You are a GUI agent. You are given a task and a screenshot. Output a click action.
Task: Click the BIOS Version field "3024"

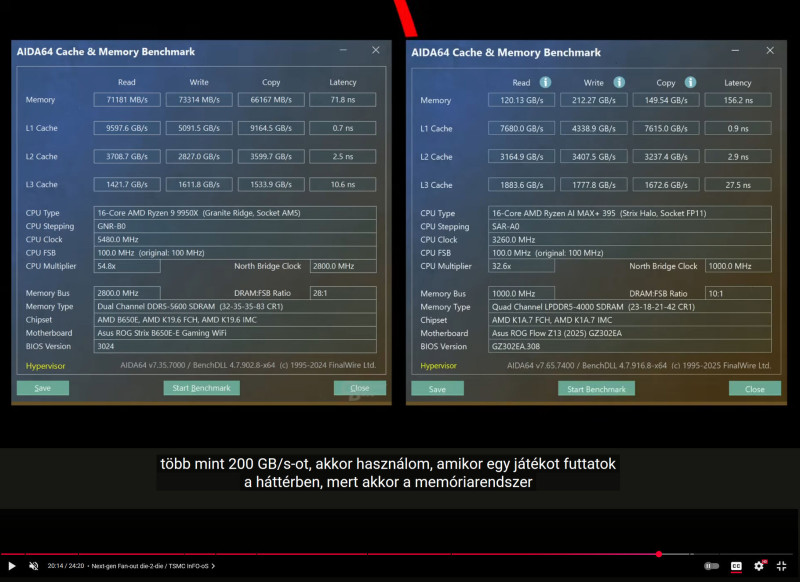pos(235,346)
